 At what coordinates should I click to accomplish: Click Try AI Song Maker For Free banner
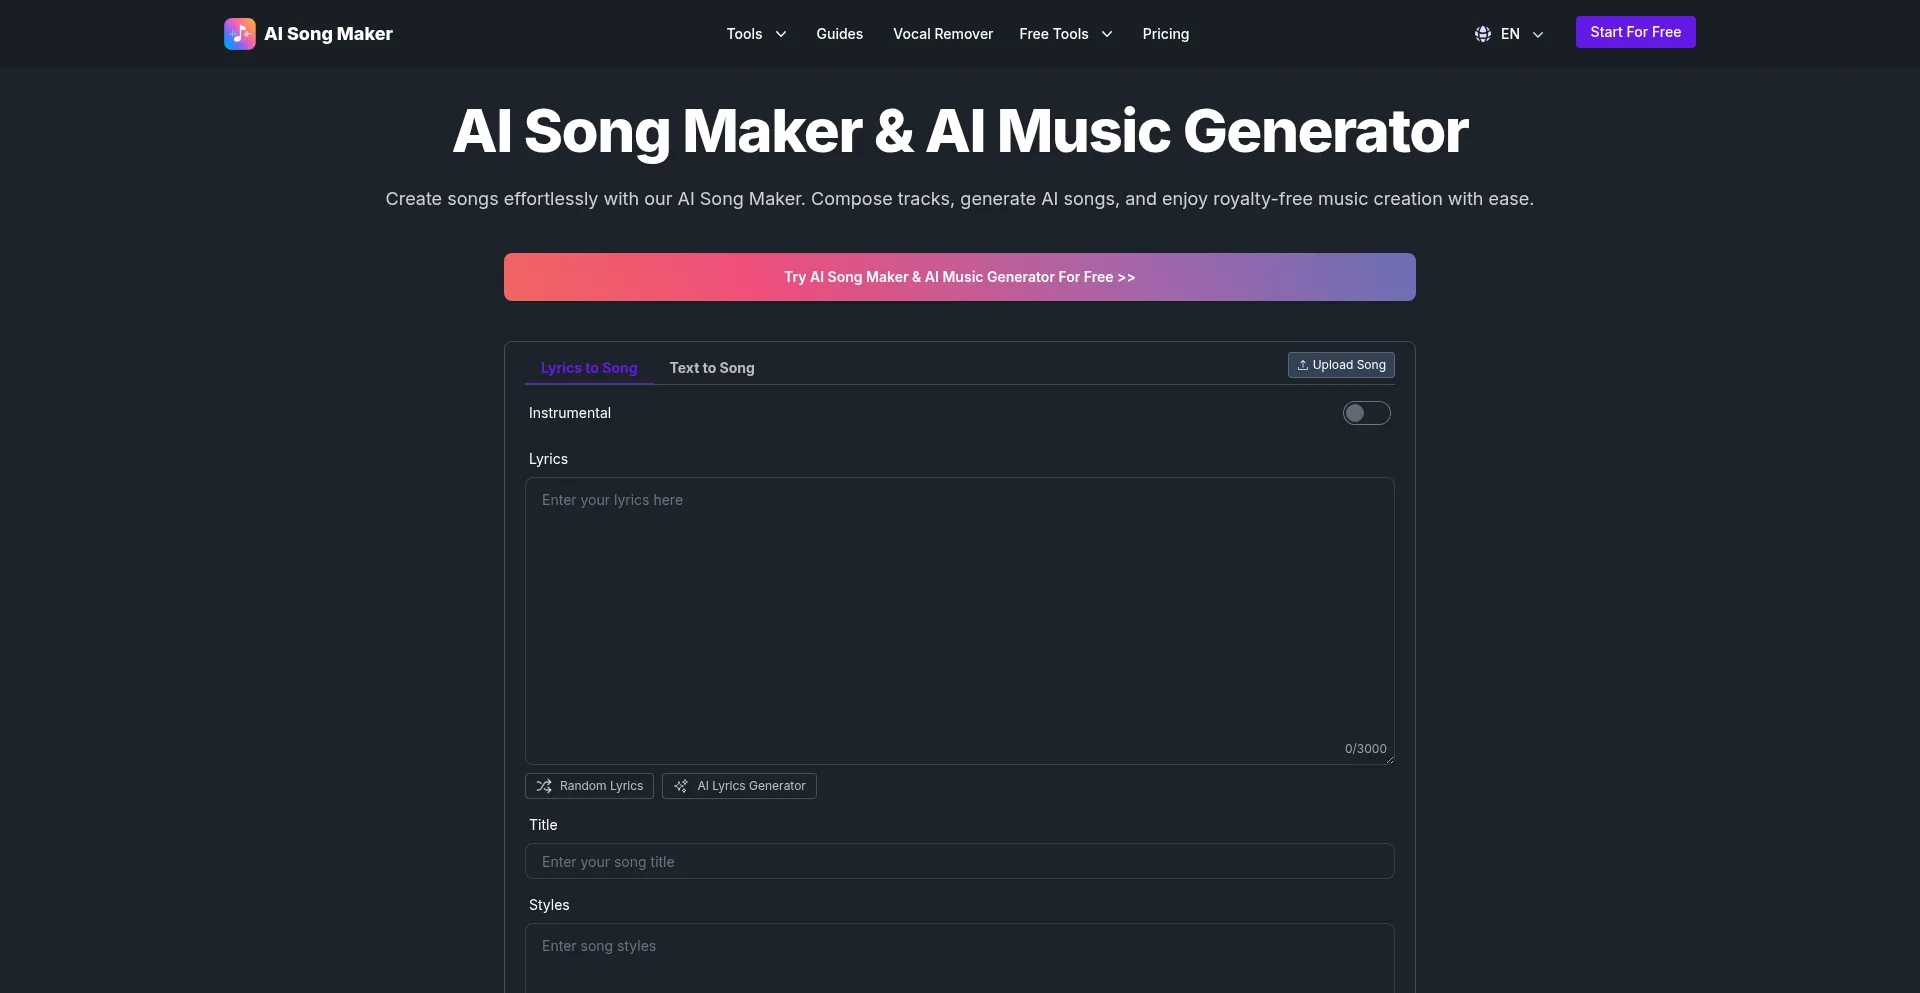(x=960, y=277)
